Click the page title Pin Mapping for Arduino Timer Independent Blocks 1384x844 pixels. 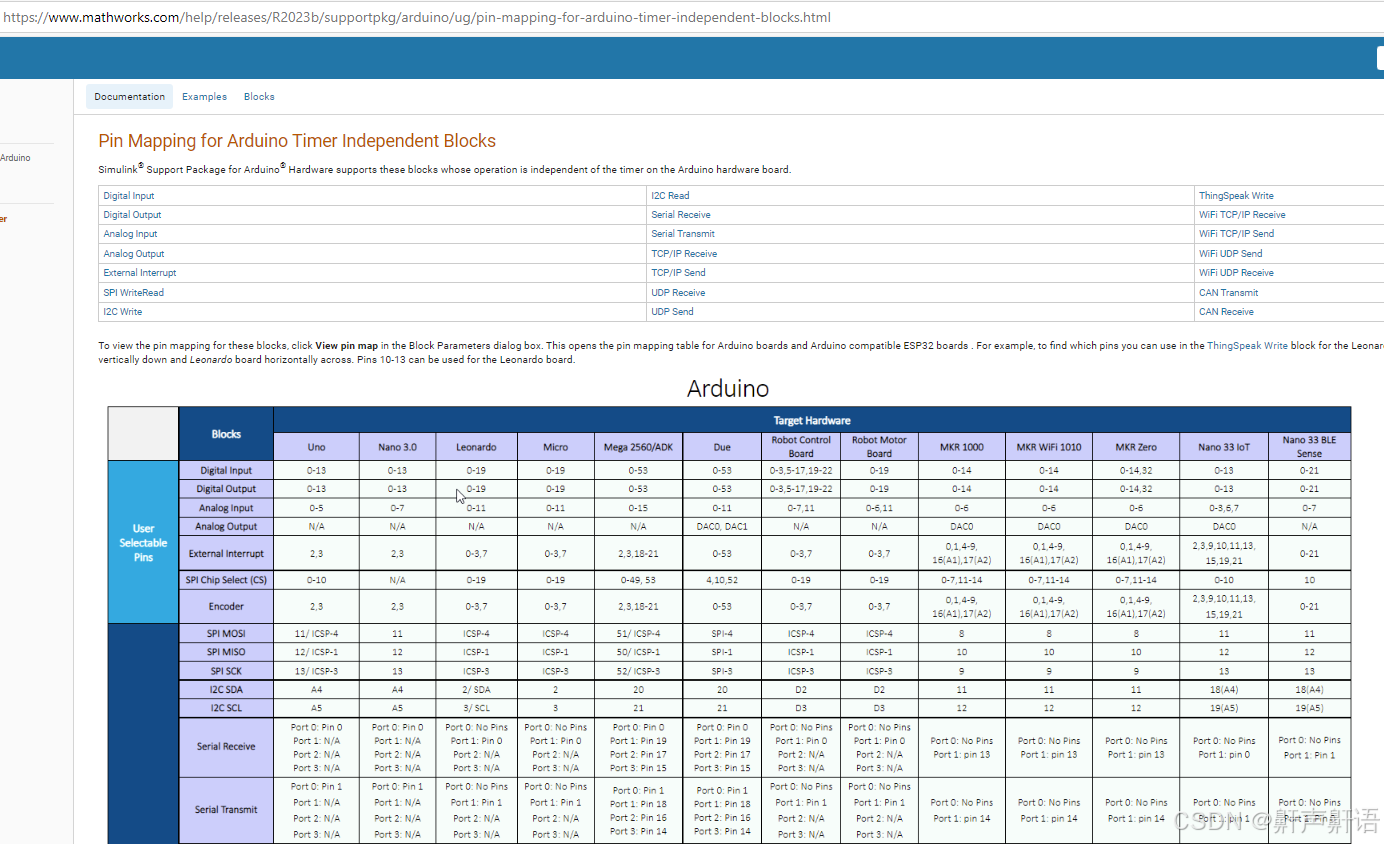pos(297,141)
